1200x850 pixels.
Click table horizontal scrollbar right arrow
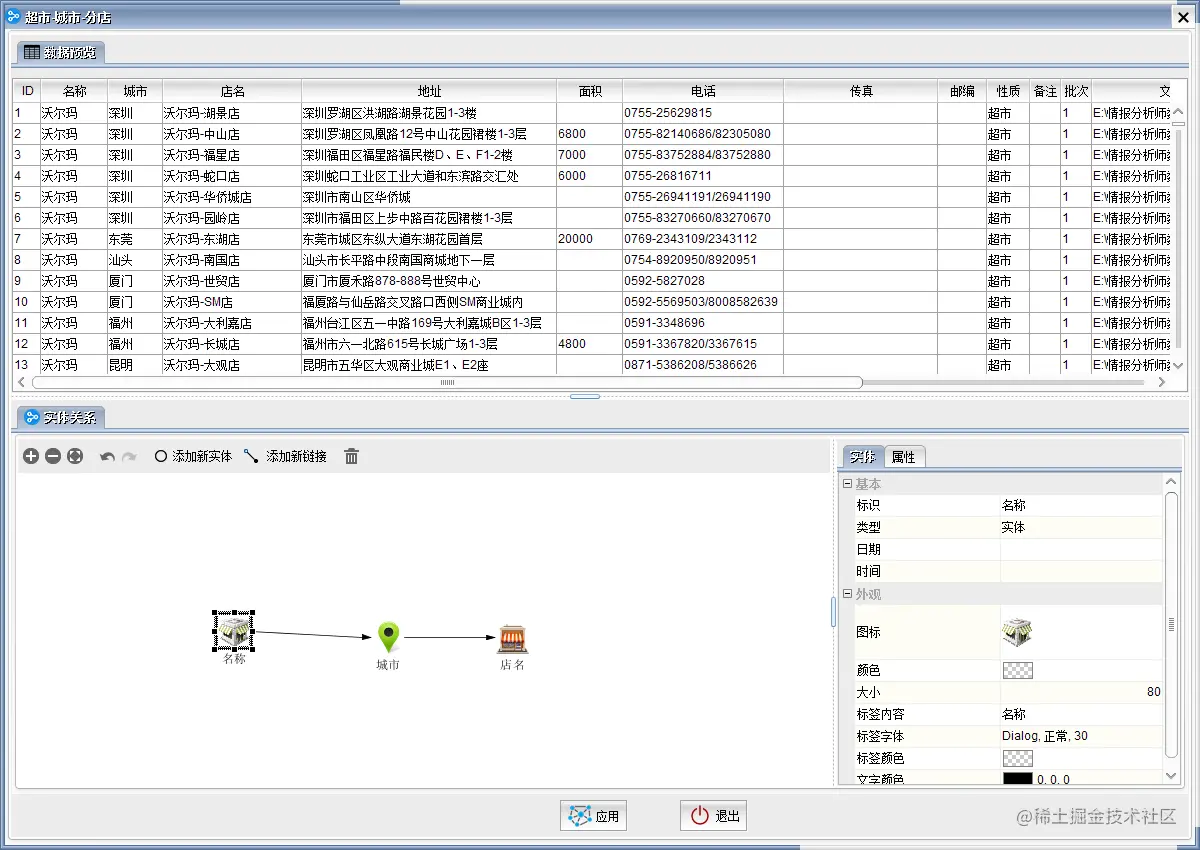[x=1162, y=382]
